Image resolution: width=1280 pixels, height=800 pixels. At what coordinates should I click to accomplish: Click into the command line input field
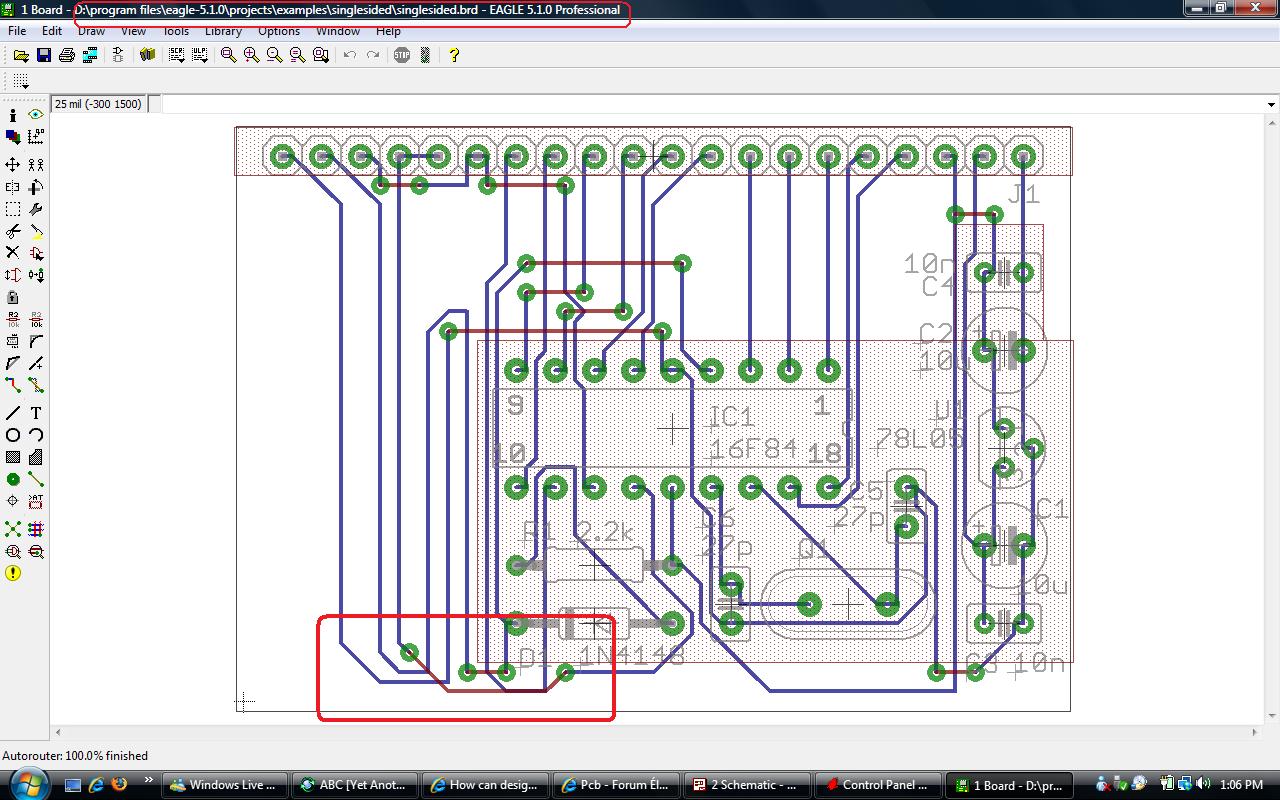(712, 104)
